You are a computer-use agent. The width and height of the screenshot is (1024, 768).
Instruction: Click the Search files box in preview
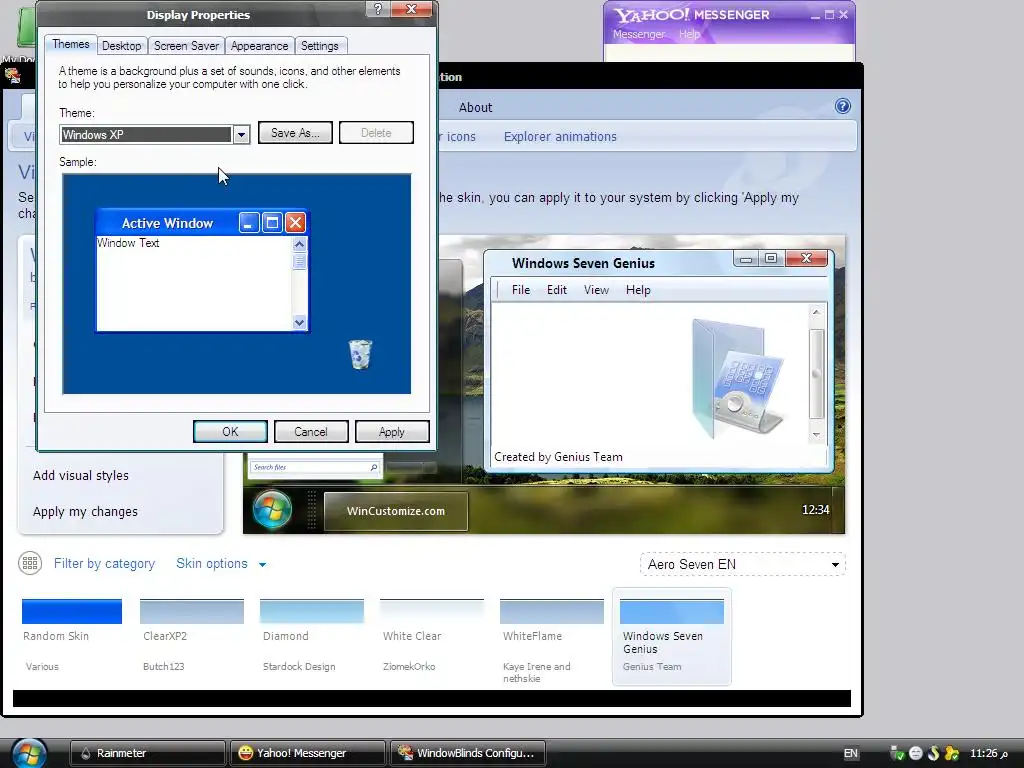point(315,467)
